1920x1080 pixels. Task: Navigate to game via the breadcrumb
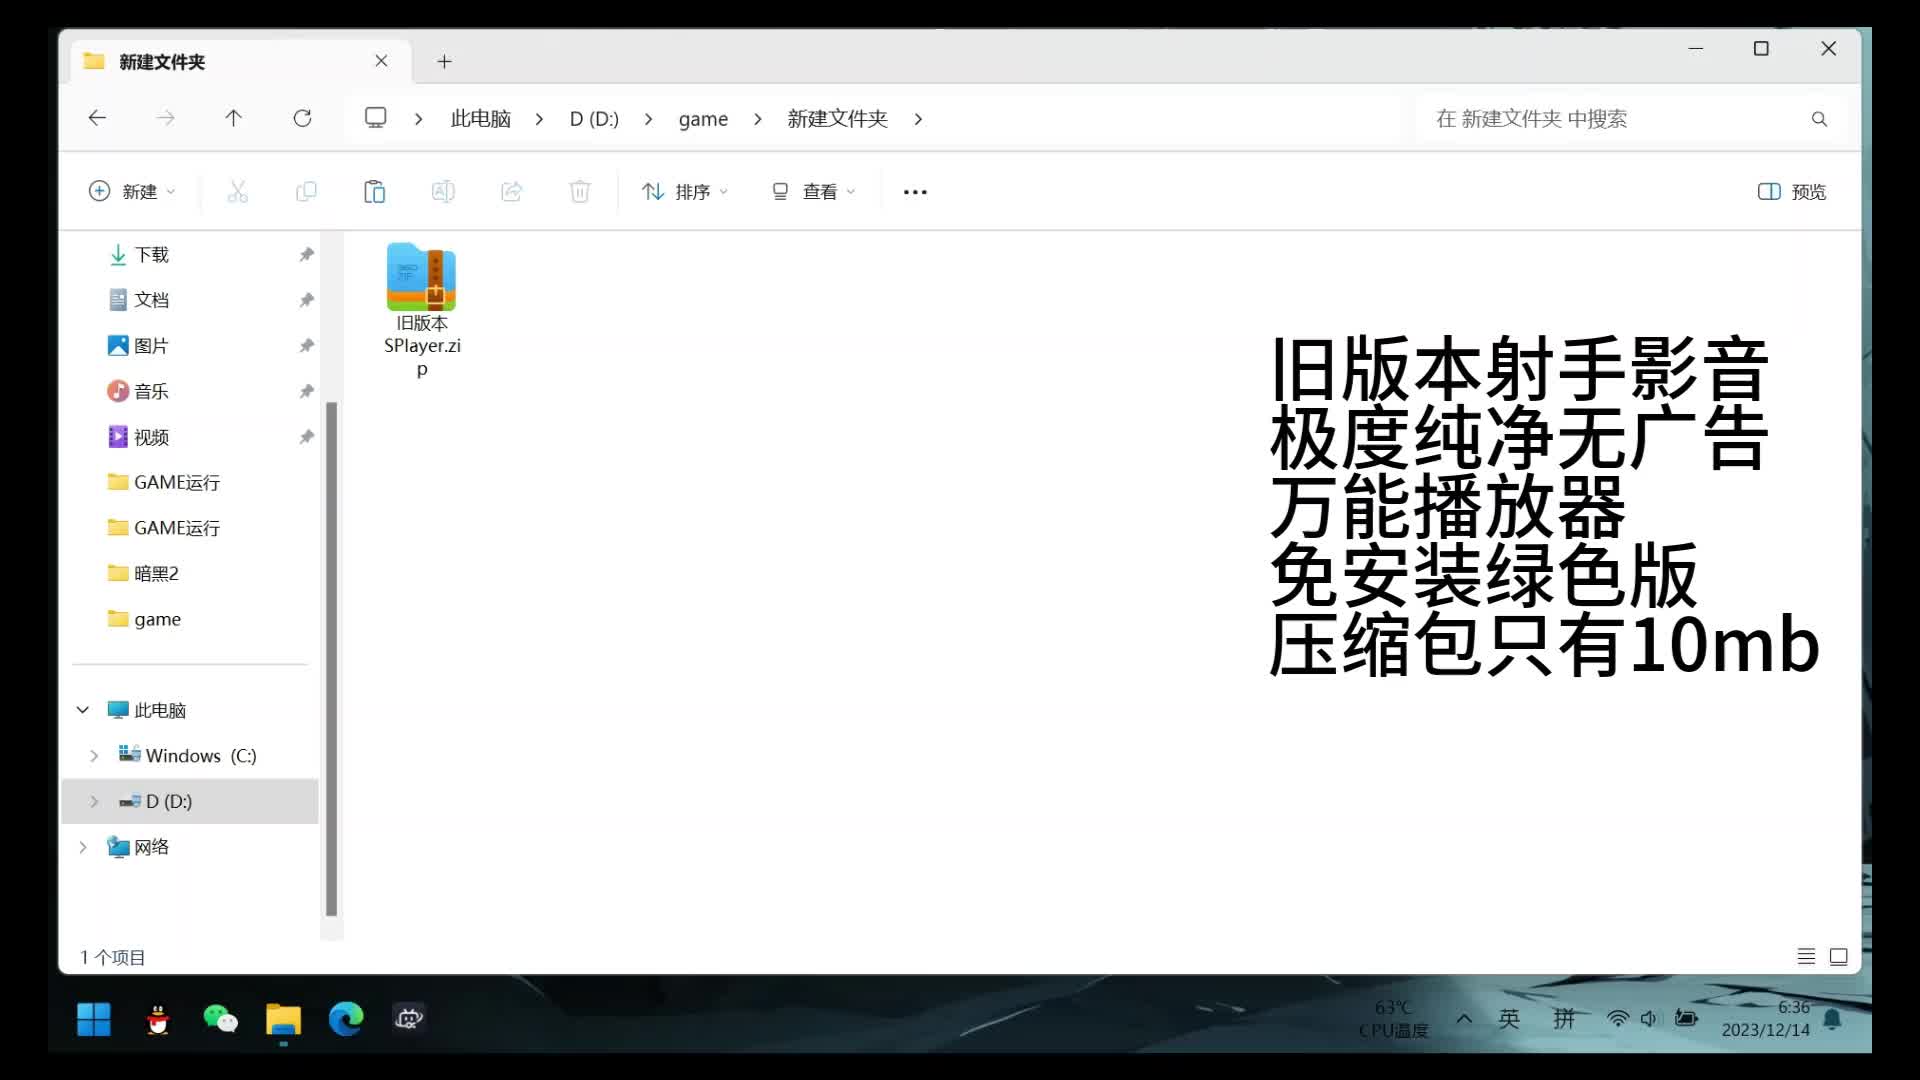pos(703,118)
